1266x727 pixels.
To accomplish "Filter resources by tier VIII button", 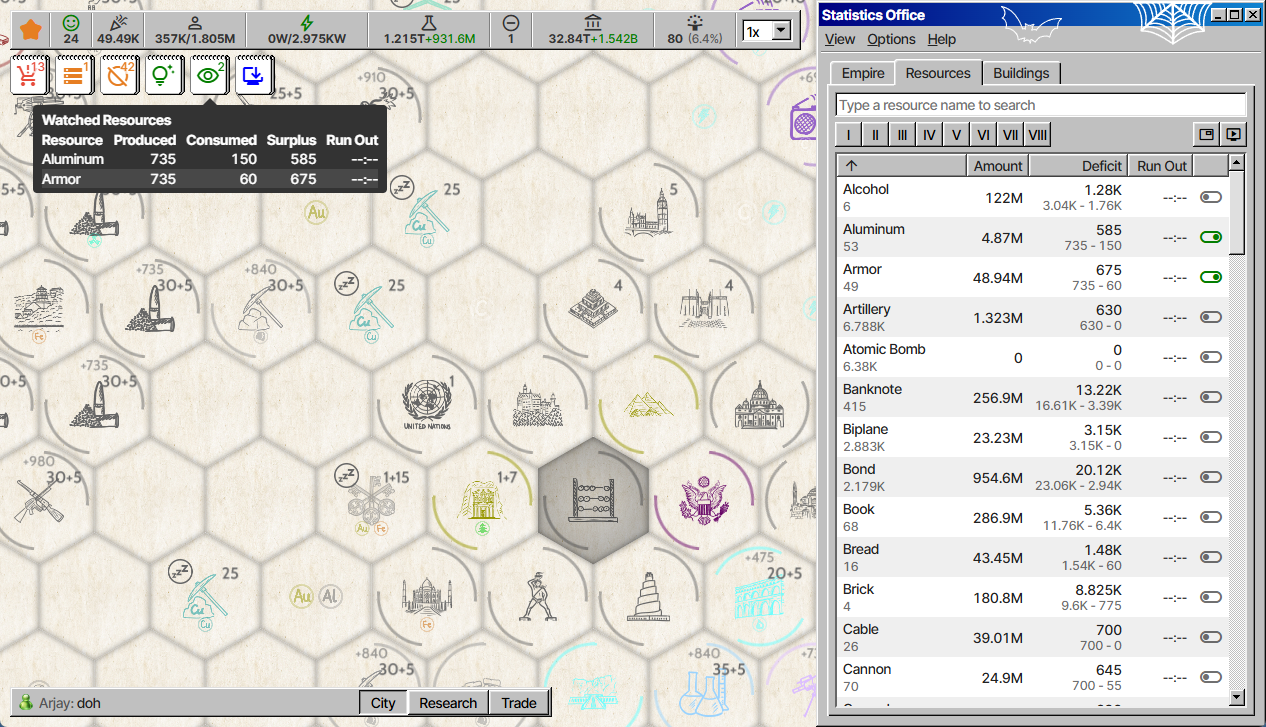I will pyautogui.click(x=1038, y=135).
